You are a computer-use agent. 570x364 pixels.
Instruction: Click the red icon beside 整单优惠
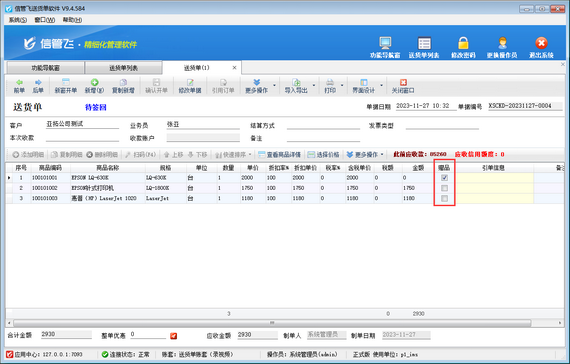point(174,336)
